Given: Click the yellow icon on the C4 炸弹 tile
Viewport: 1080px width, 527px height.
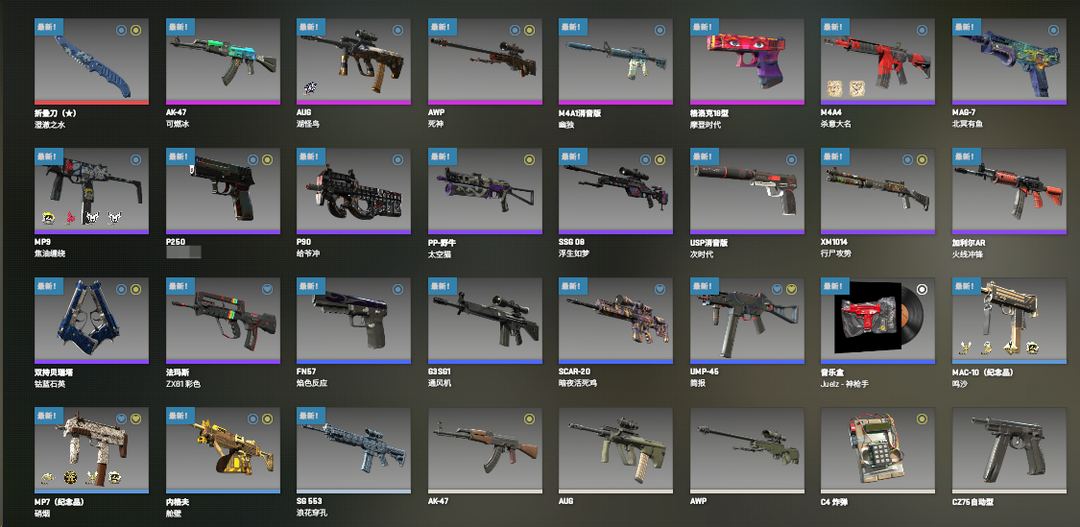Looking at the screenshot, I should pyautogui.click(x=922, y=419).
